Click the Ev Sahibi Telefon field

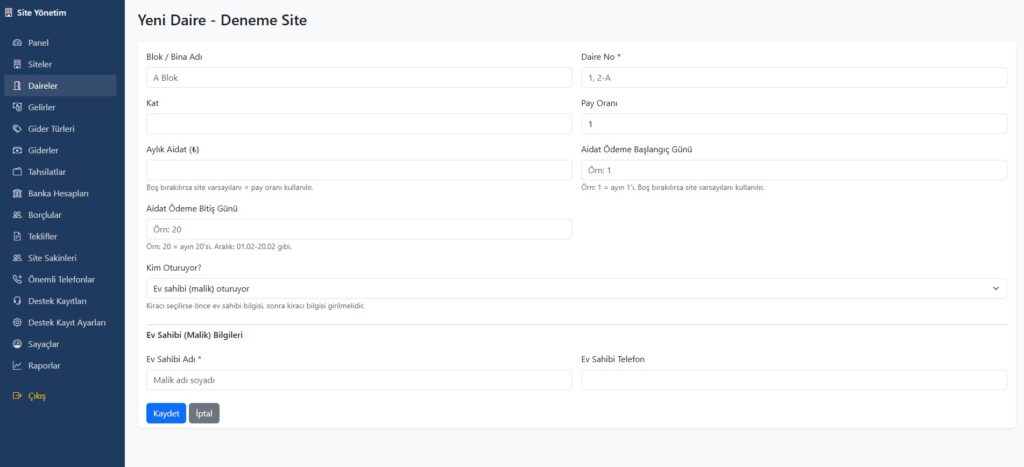(x=793, y=380)
